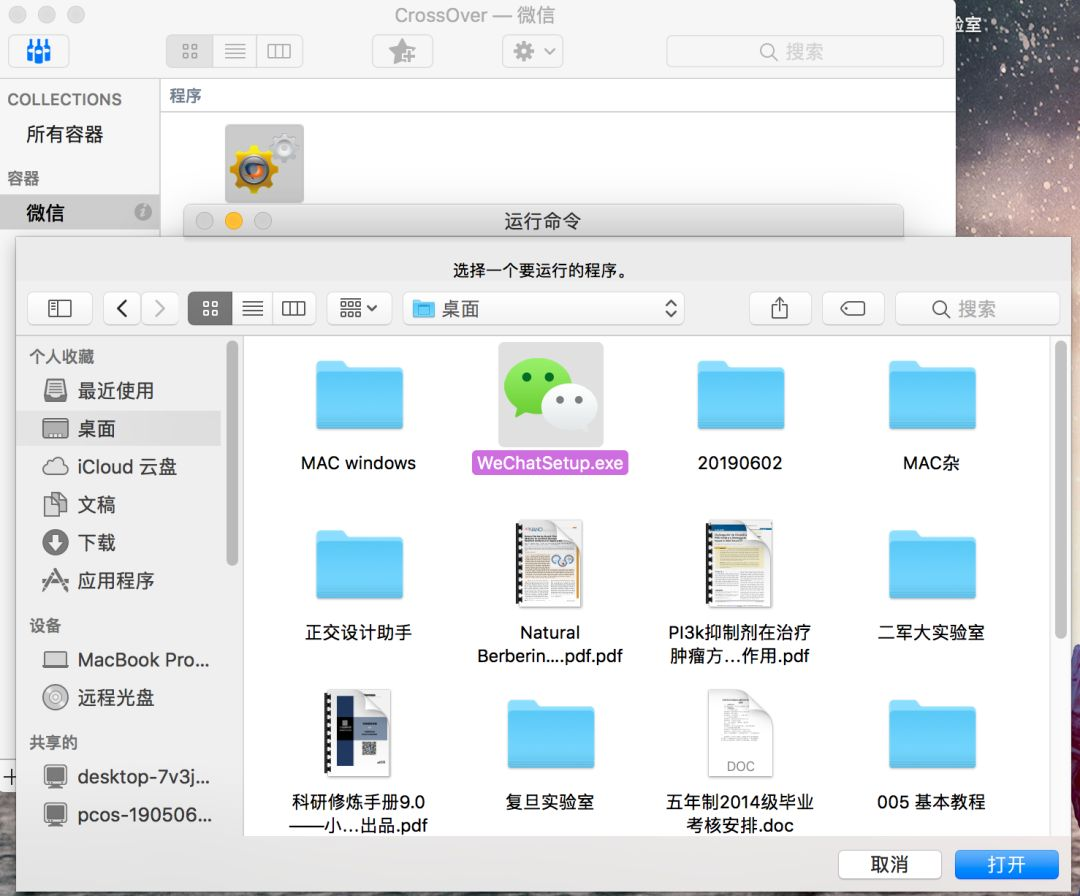Select the PI3k抑制剂 pdf file
The image size is (1080, 896).
740,563
